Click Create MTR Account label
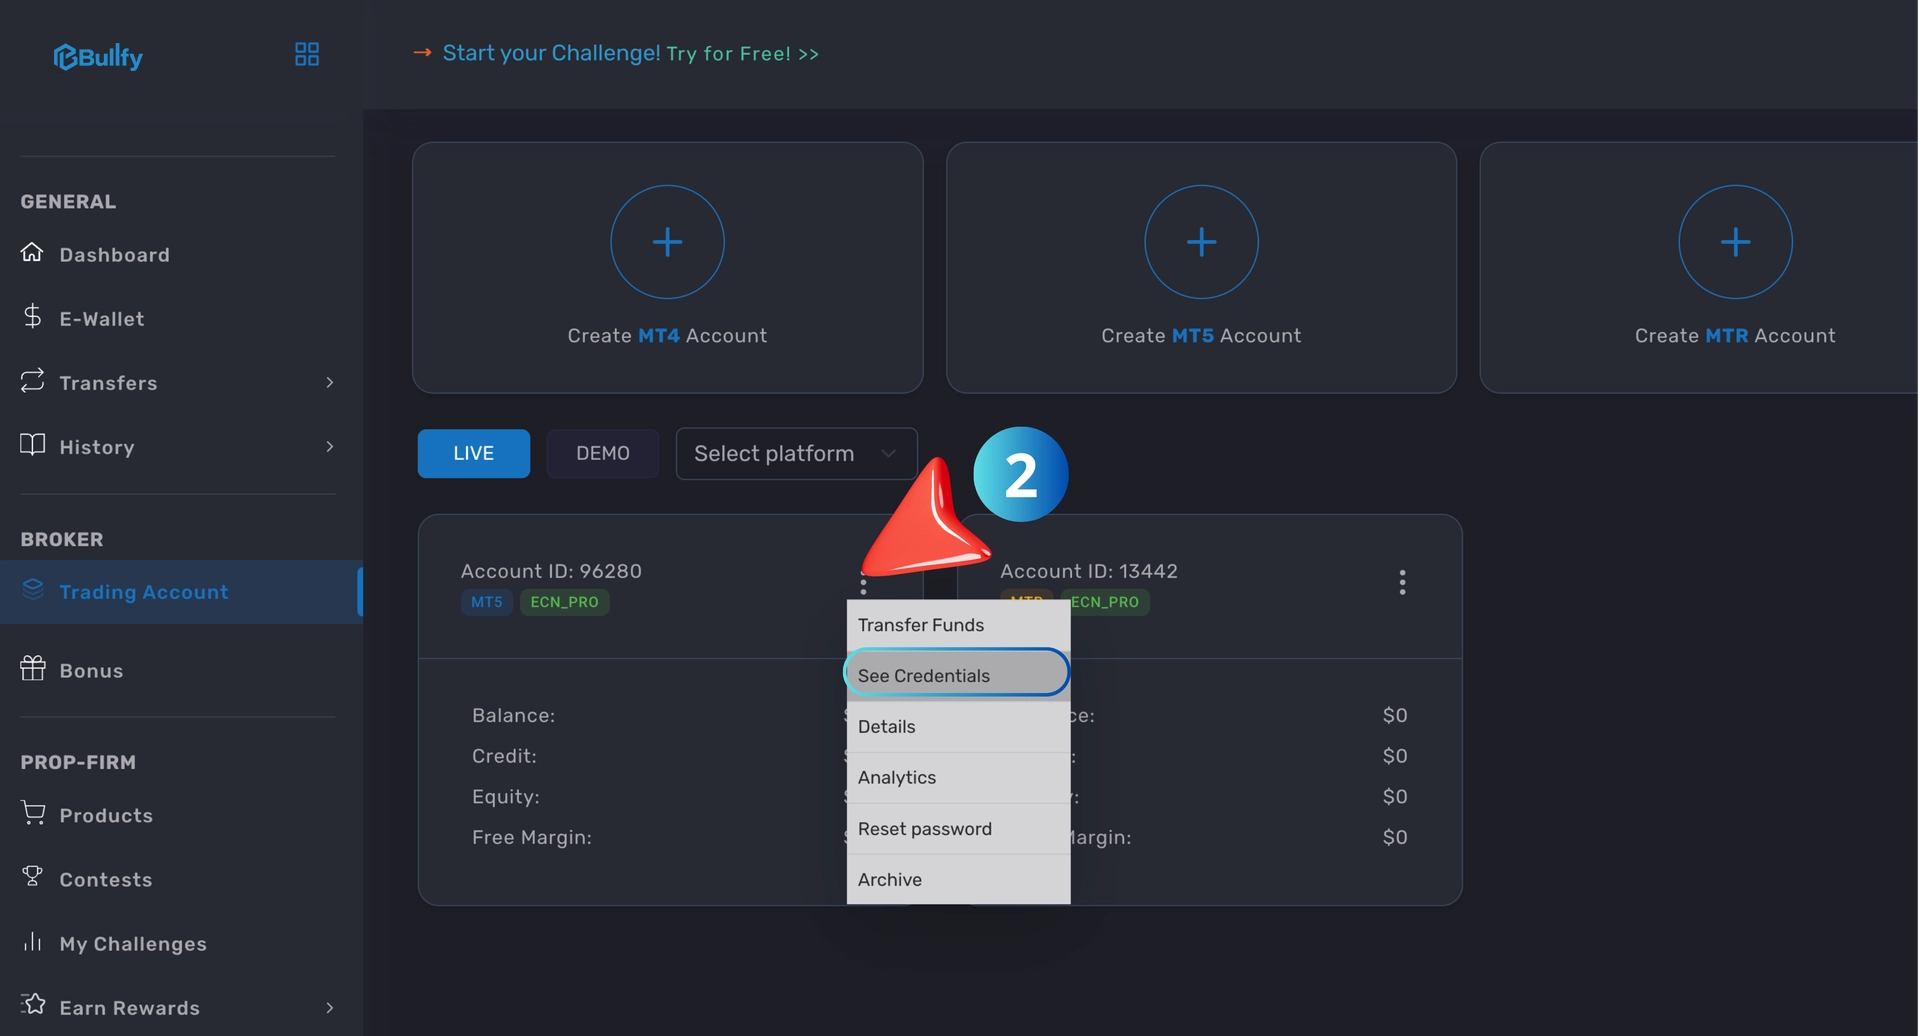The width and height of the screenshot is (1920, 1036). click(x=1735, y=336)
